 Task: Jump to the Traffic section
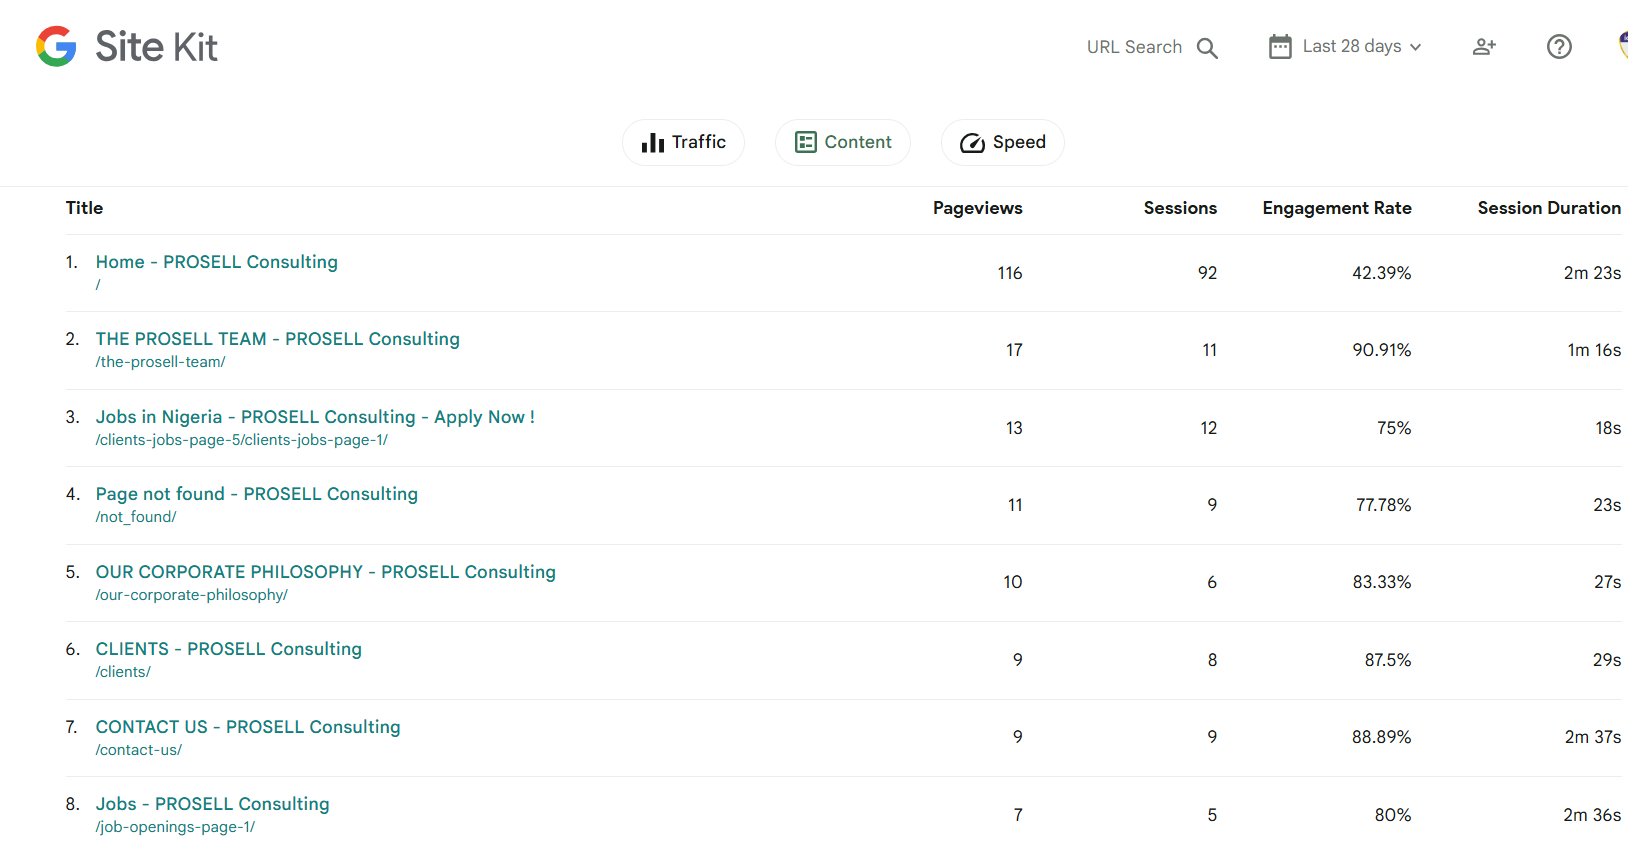[683, 142]
